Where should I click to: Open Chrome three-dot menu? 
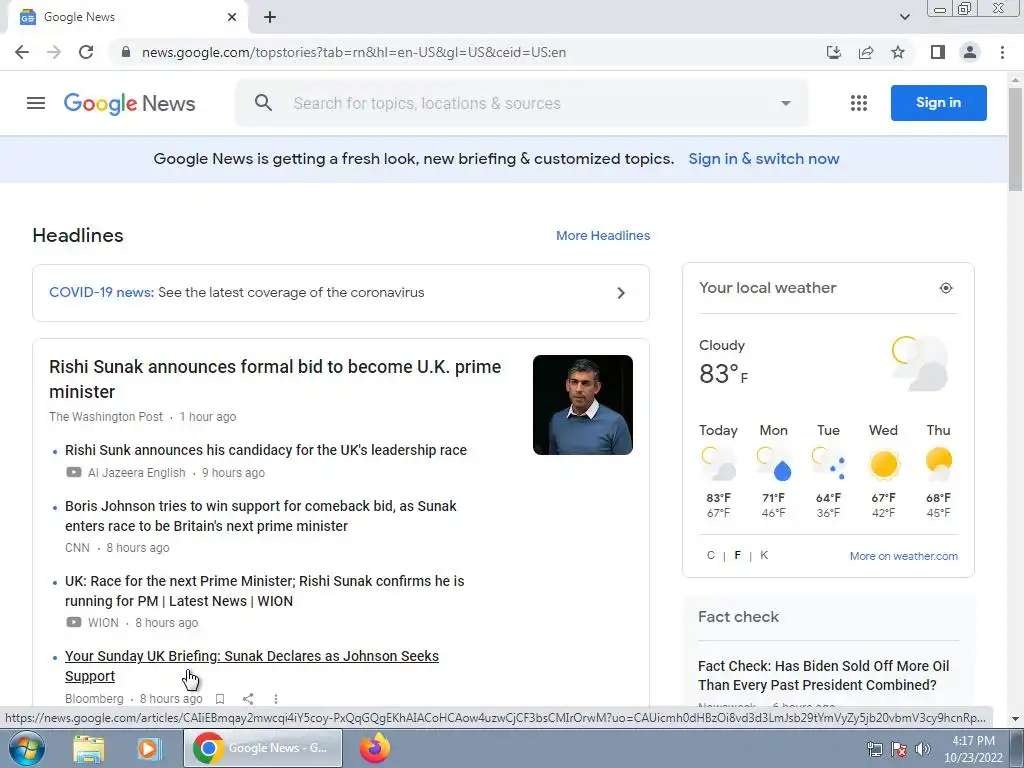[1002, 52]
